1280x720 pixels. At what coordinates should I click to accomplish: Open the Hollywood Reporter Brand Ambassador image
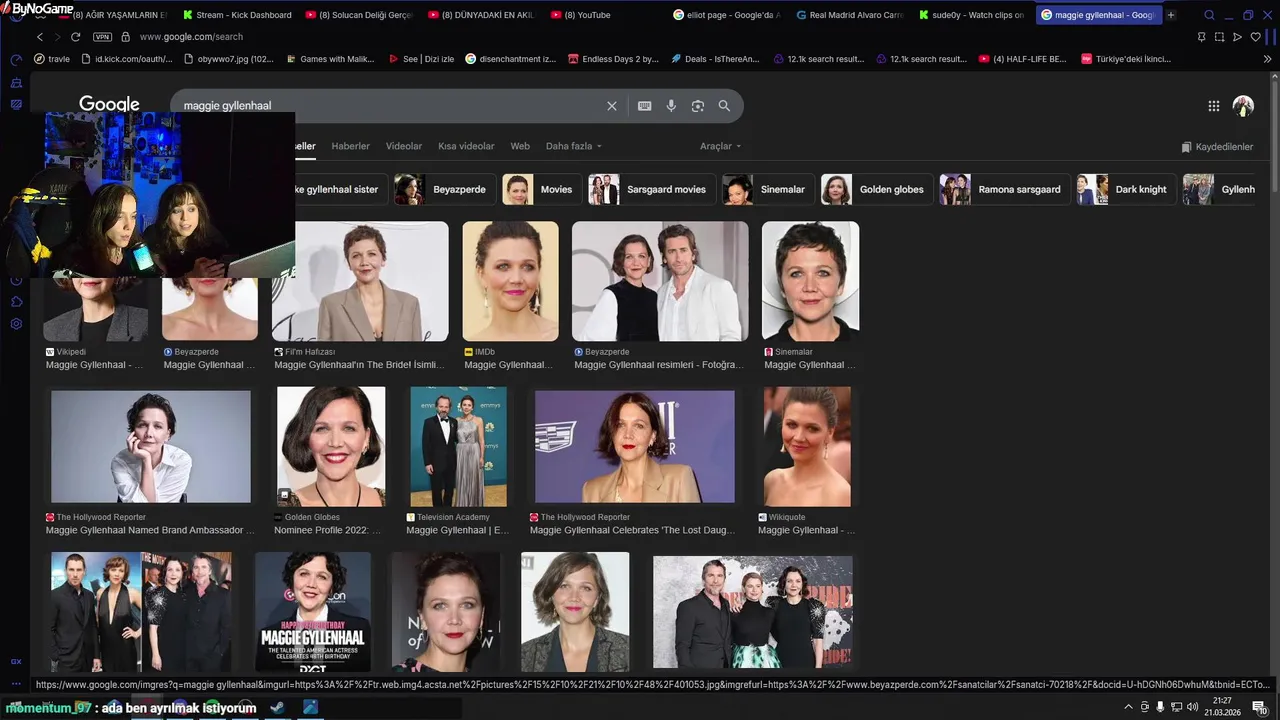point(151,446)
